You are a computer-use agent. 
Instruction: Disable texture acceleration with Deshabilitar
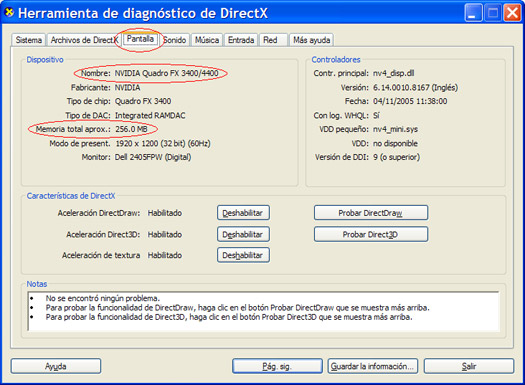click(243, 255)
